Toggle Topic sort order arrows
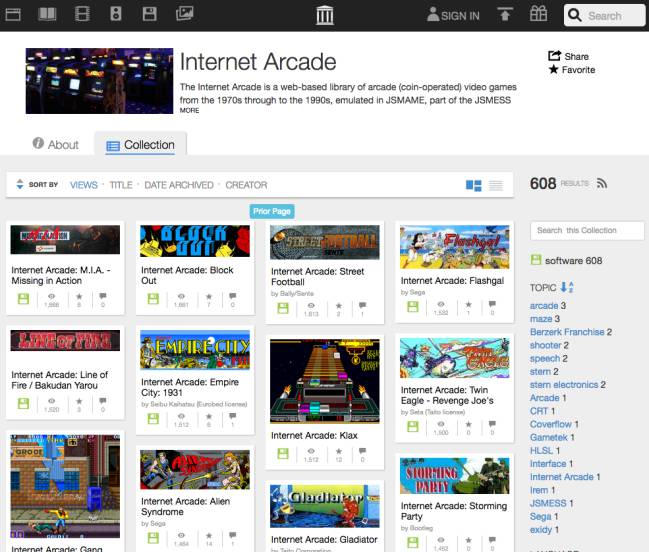Viewport: 649px width, 552px height. pos(567,287)
